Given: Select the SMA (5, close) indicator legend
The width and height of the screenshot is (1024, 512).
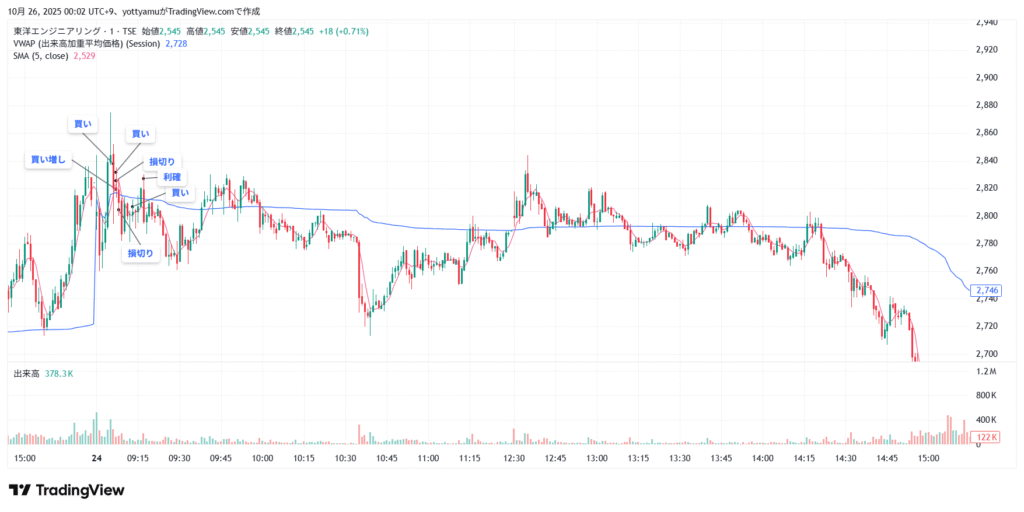Looking at the screenshot, I should coord(41,58).
